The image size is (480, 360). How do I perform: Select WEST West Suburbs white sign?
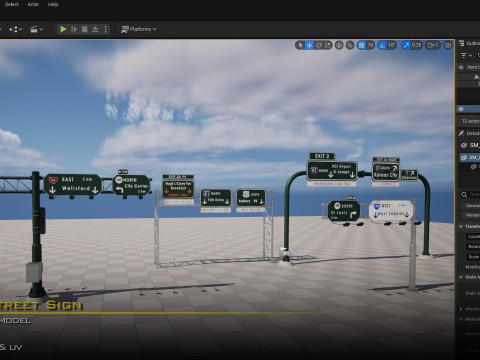(391, 211)
